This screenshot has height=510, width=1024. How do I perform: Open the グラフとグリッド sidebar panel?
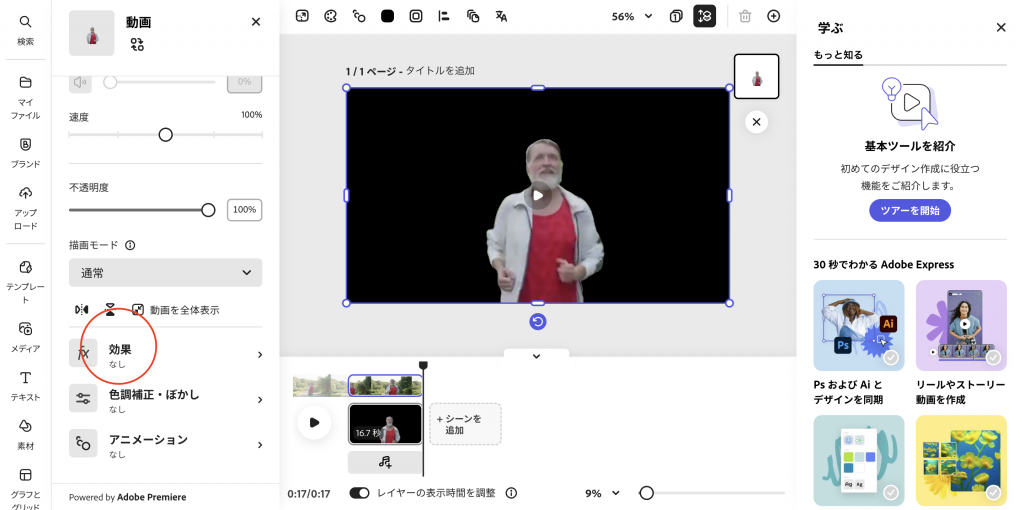click(25, 488)
